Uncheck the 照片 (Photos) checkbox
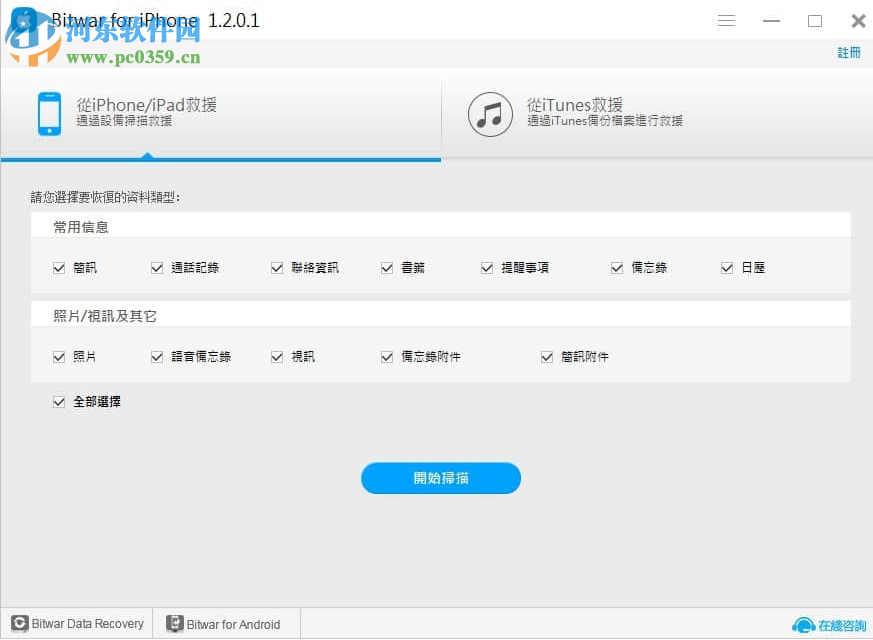The height and width of the screenshot is (640, 873). (59, 355)
